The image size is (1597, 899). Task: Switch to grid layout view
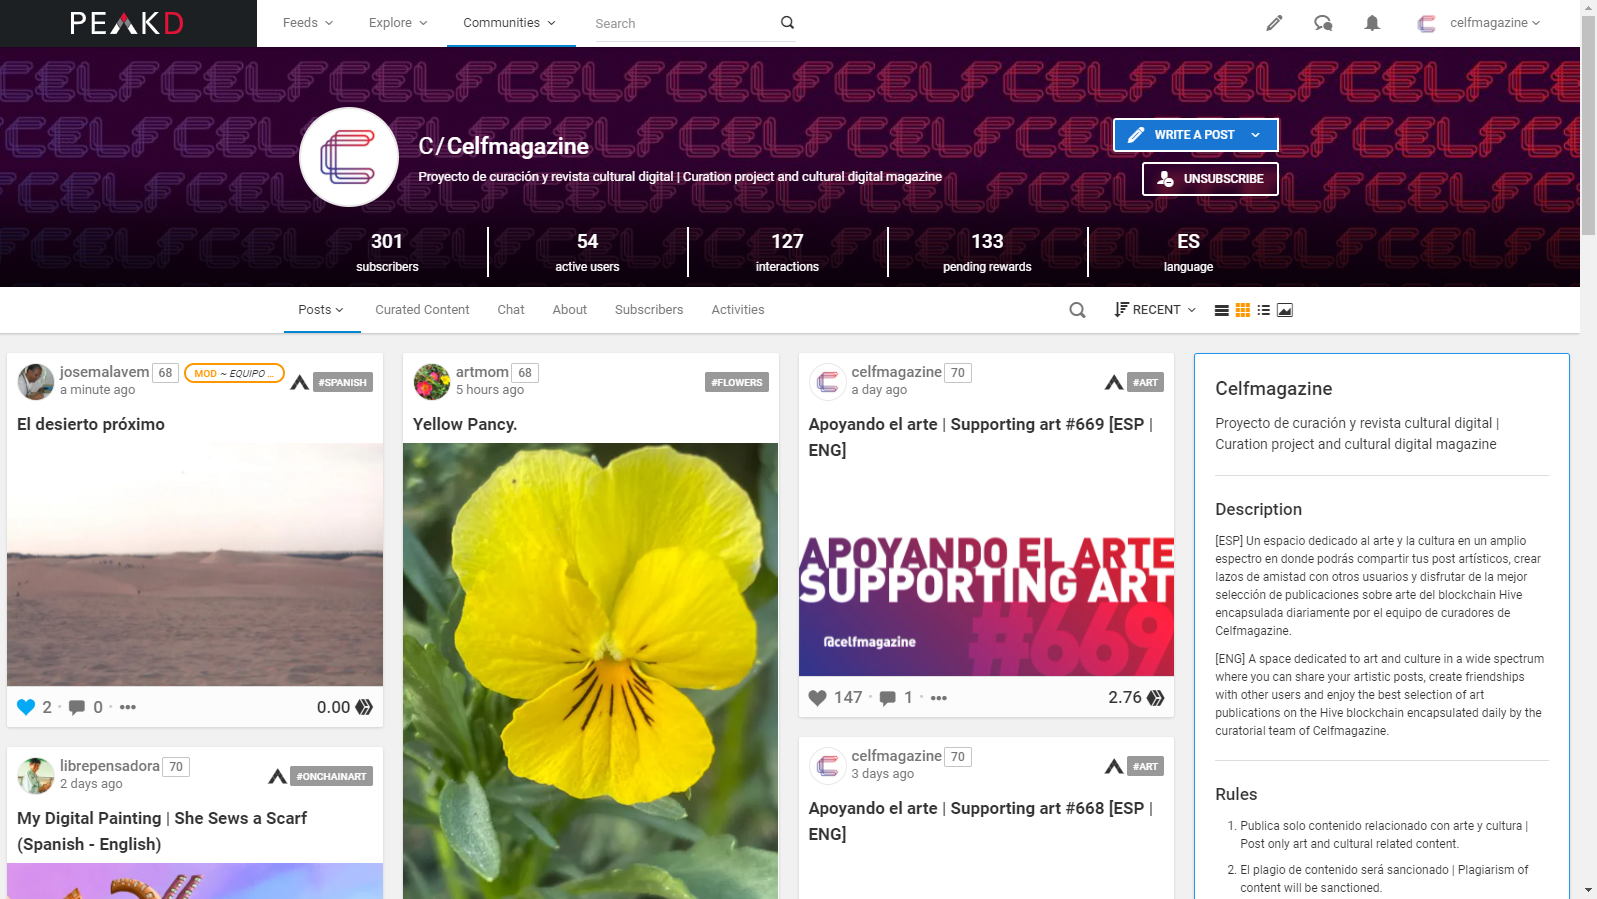pyautogui.click(x=1242, y=310)
